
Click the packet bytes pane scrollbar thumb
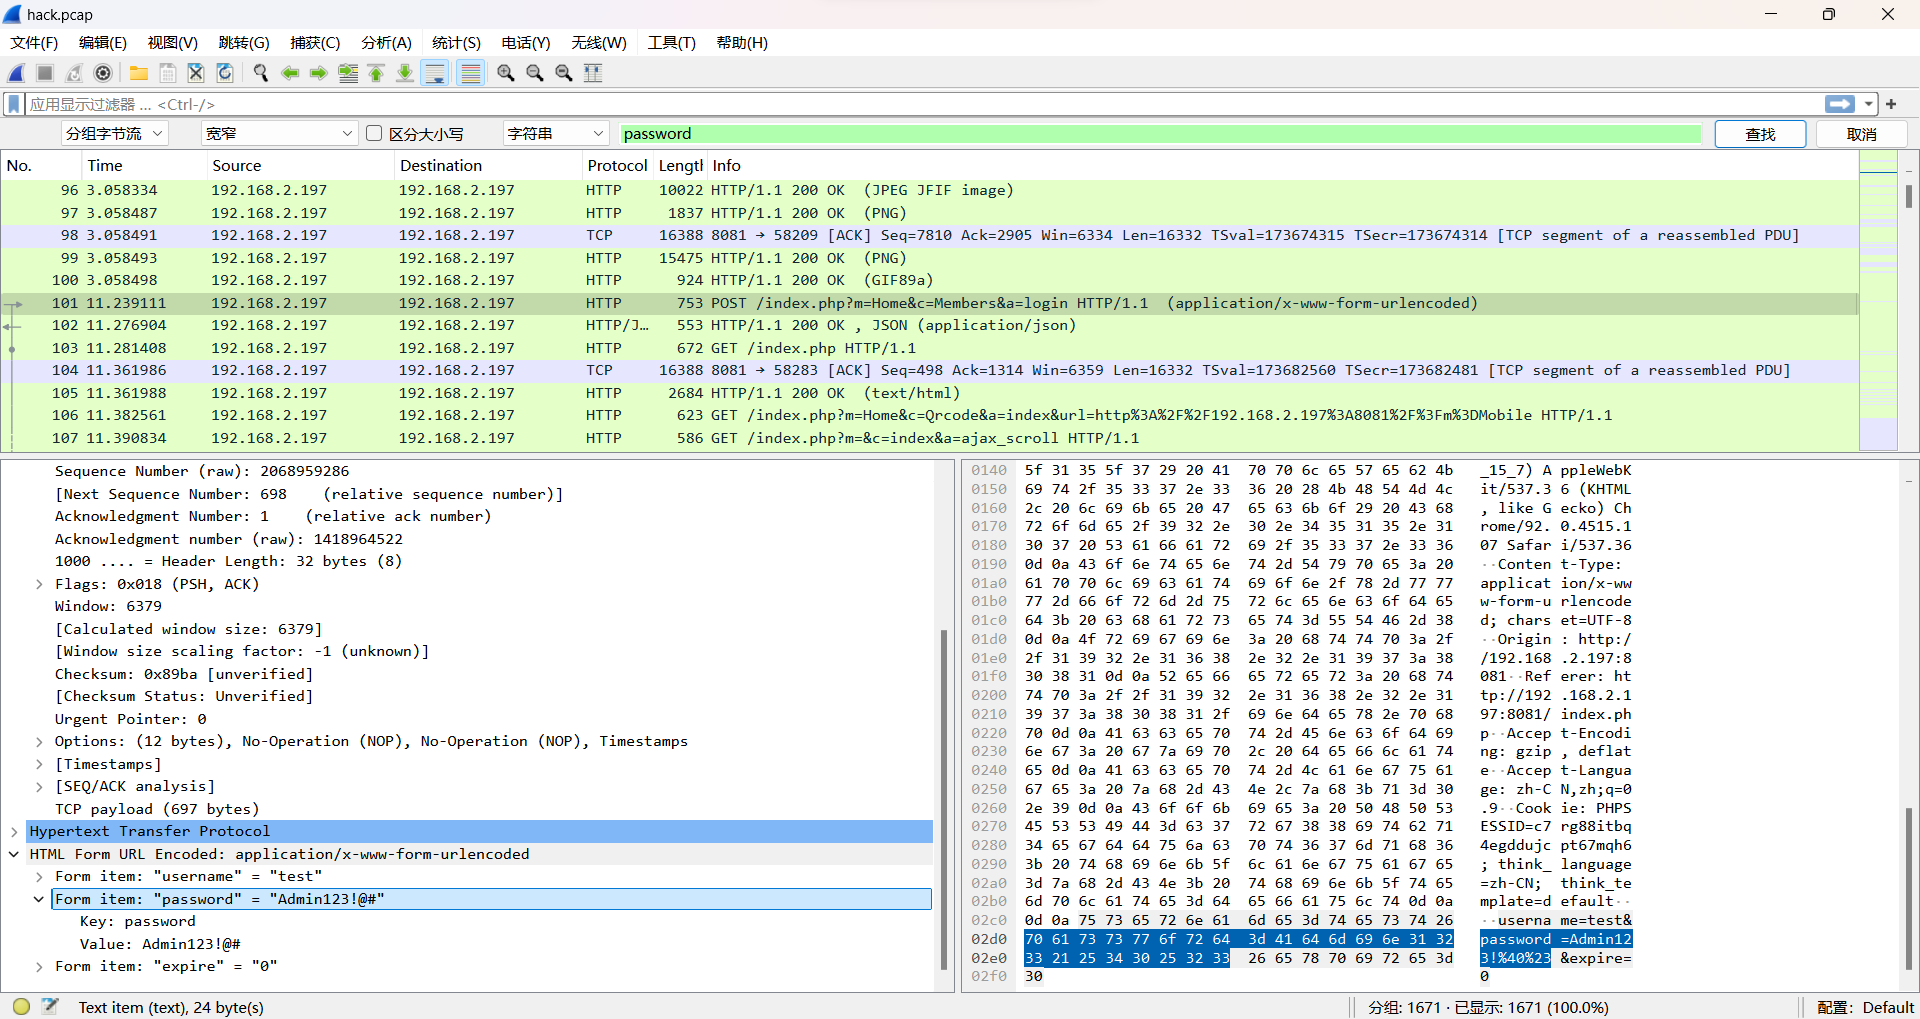[x=1909, y=888]
